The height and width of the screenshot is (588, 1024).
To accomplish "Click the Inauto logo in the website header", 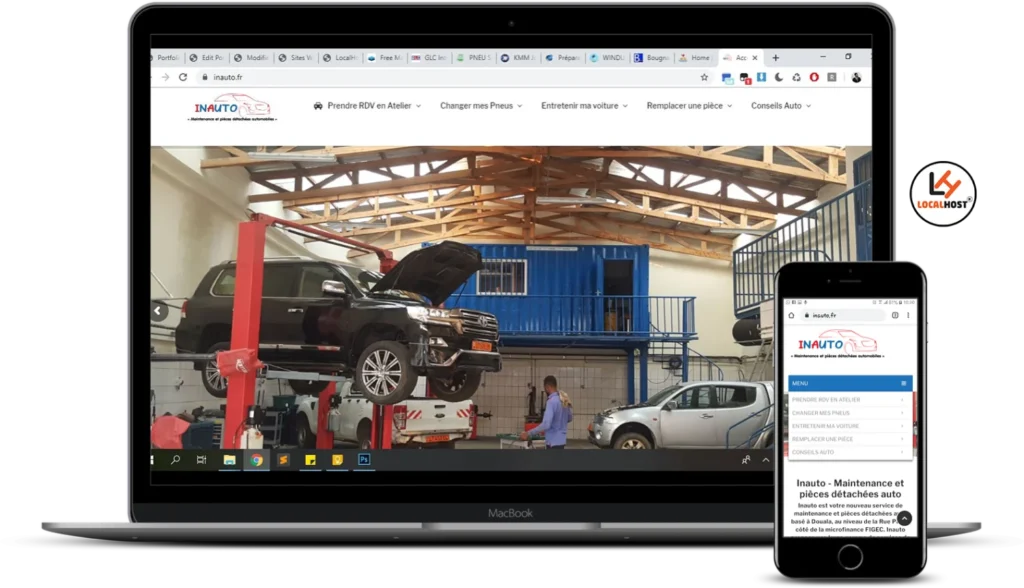I will coord(232,107).
